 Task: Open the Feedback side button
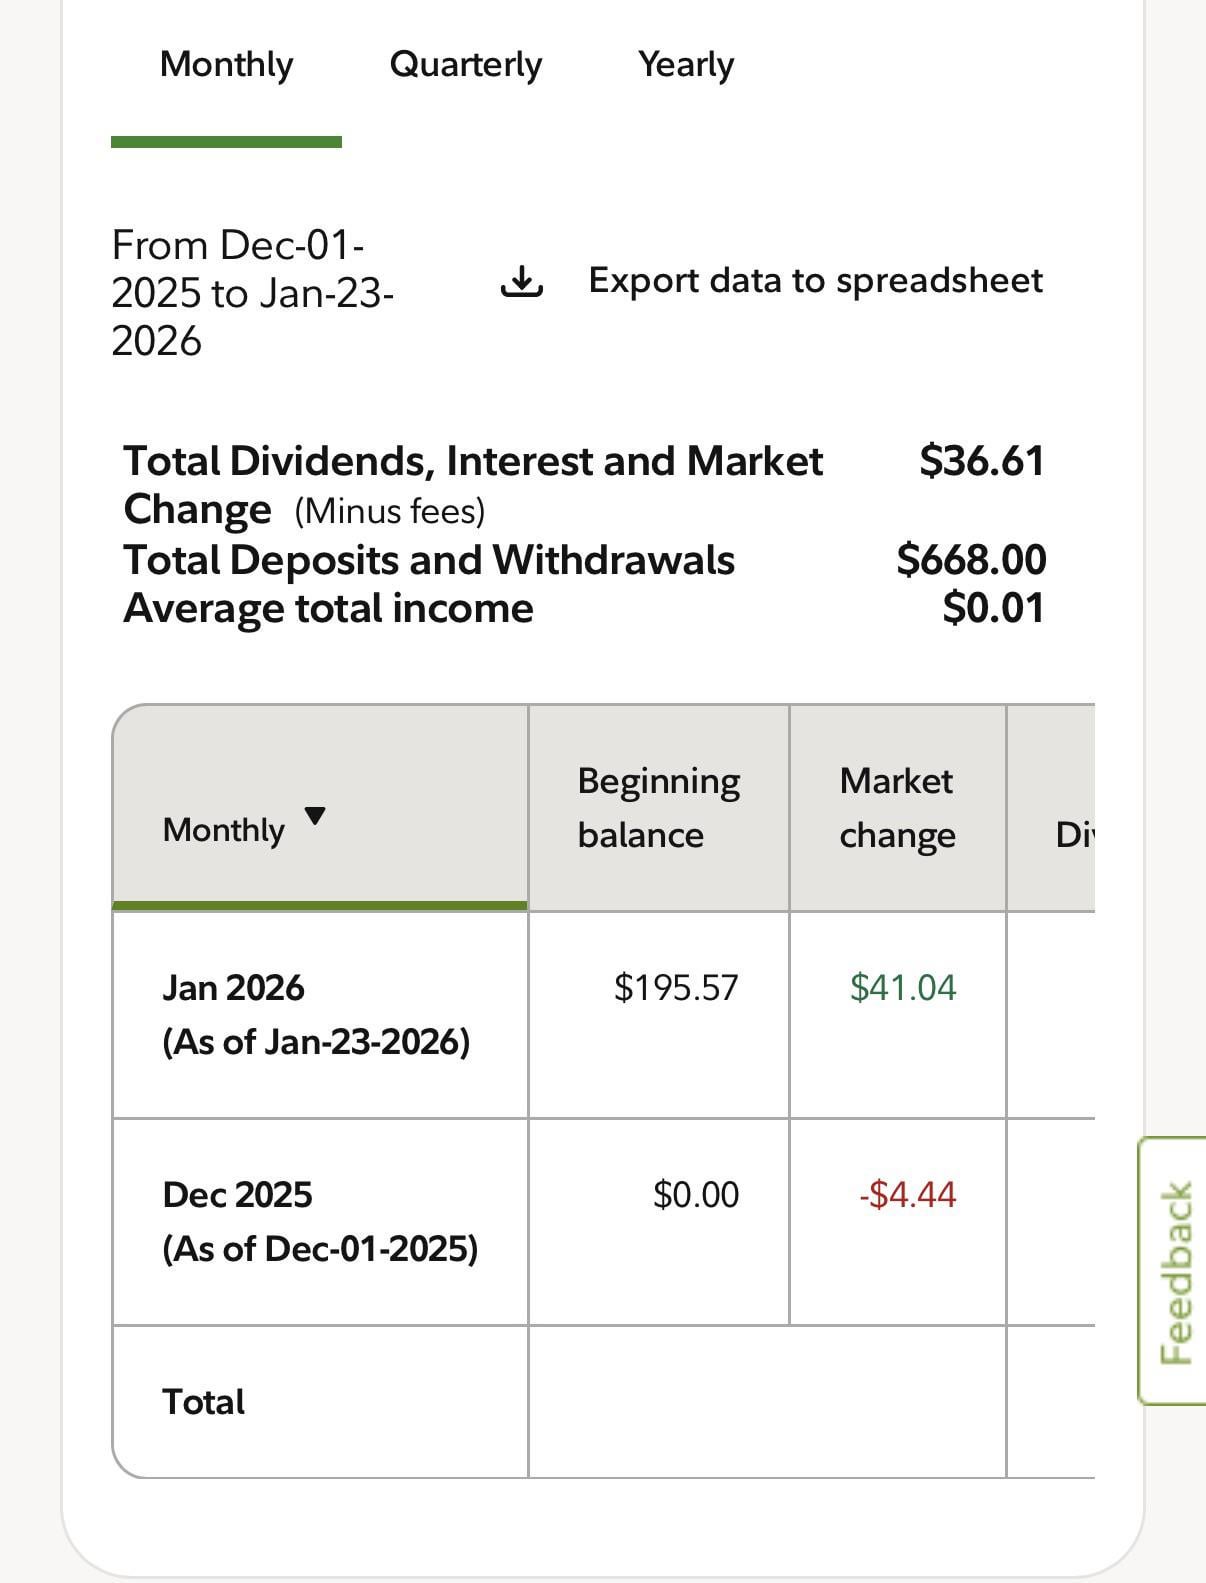coord(1174,1271)
